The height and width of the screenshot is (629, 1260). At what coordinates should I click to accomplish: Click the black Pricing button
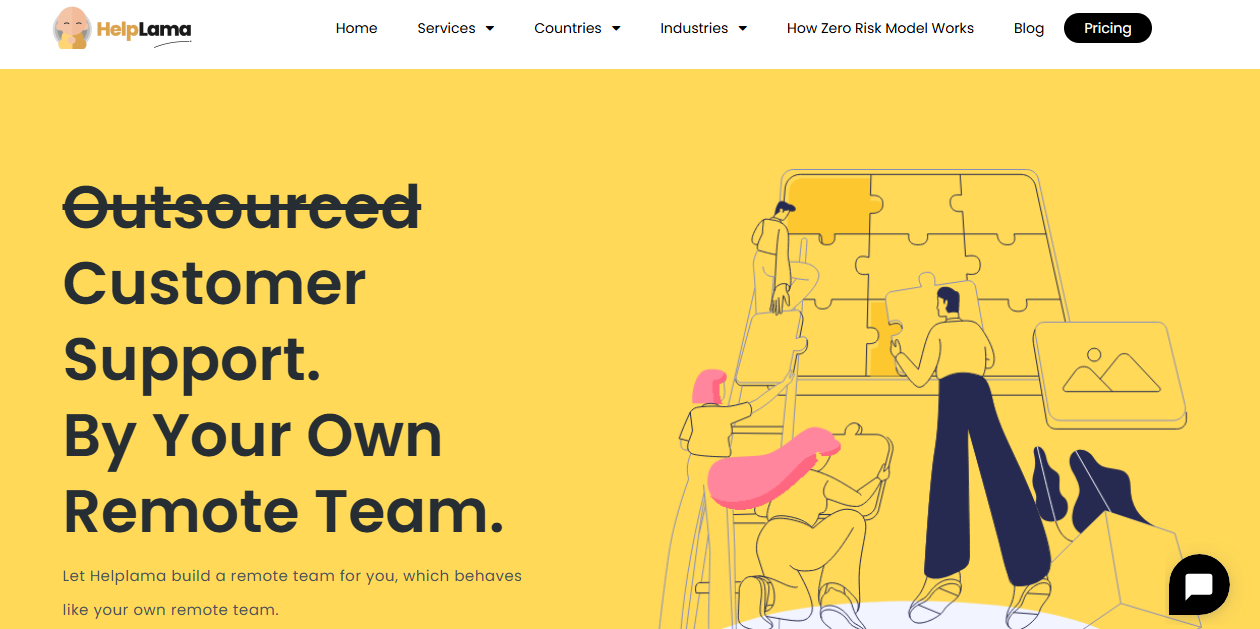click(1108, 28)
